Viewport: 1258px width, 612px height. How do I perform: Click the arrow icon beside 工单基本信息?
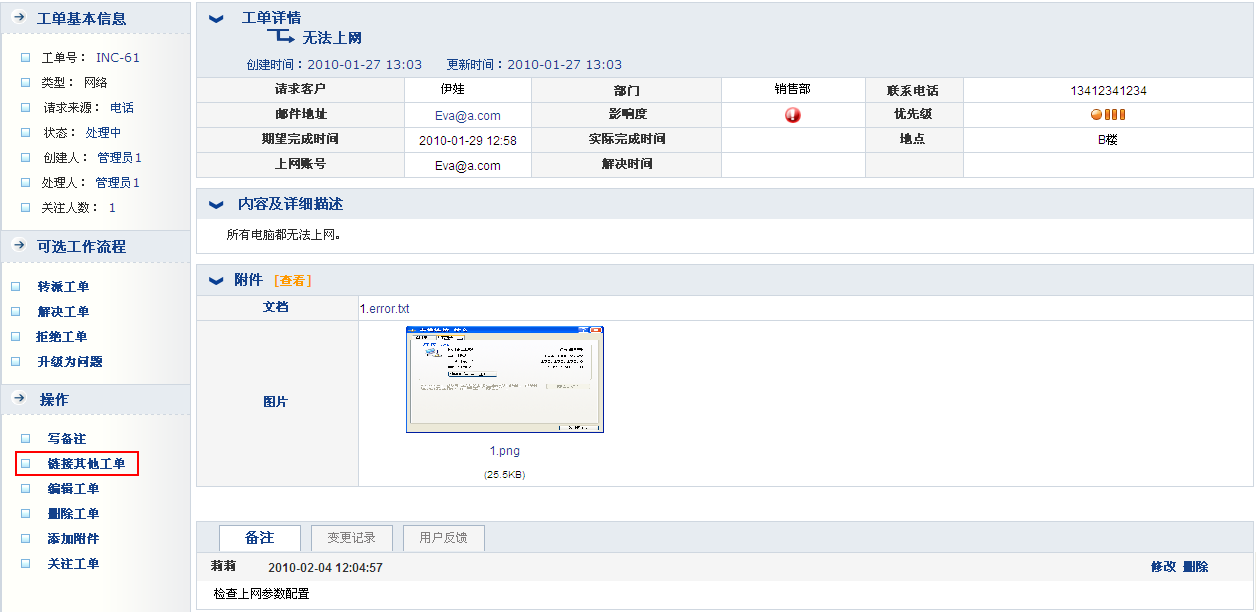(18, 18)
